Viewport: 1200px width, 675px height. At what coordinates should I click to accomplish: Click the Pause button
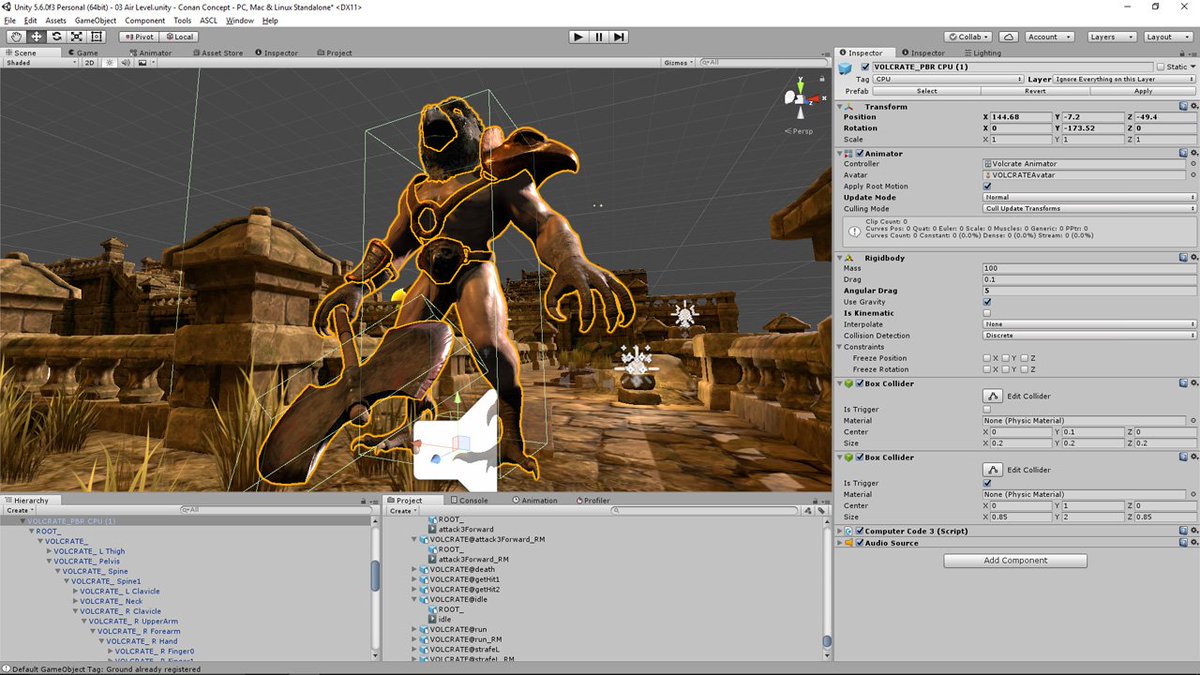[x=599, y=37]
